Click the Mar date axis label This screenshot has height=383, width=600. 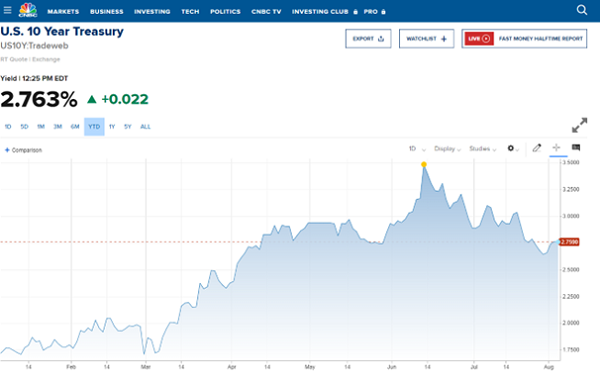pyautogui.click(x=145, y=367)
